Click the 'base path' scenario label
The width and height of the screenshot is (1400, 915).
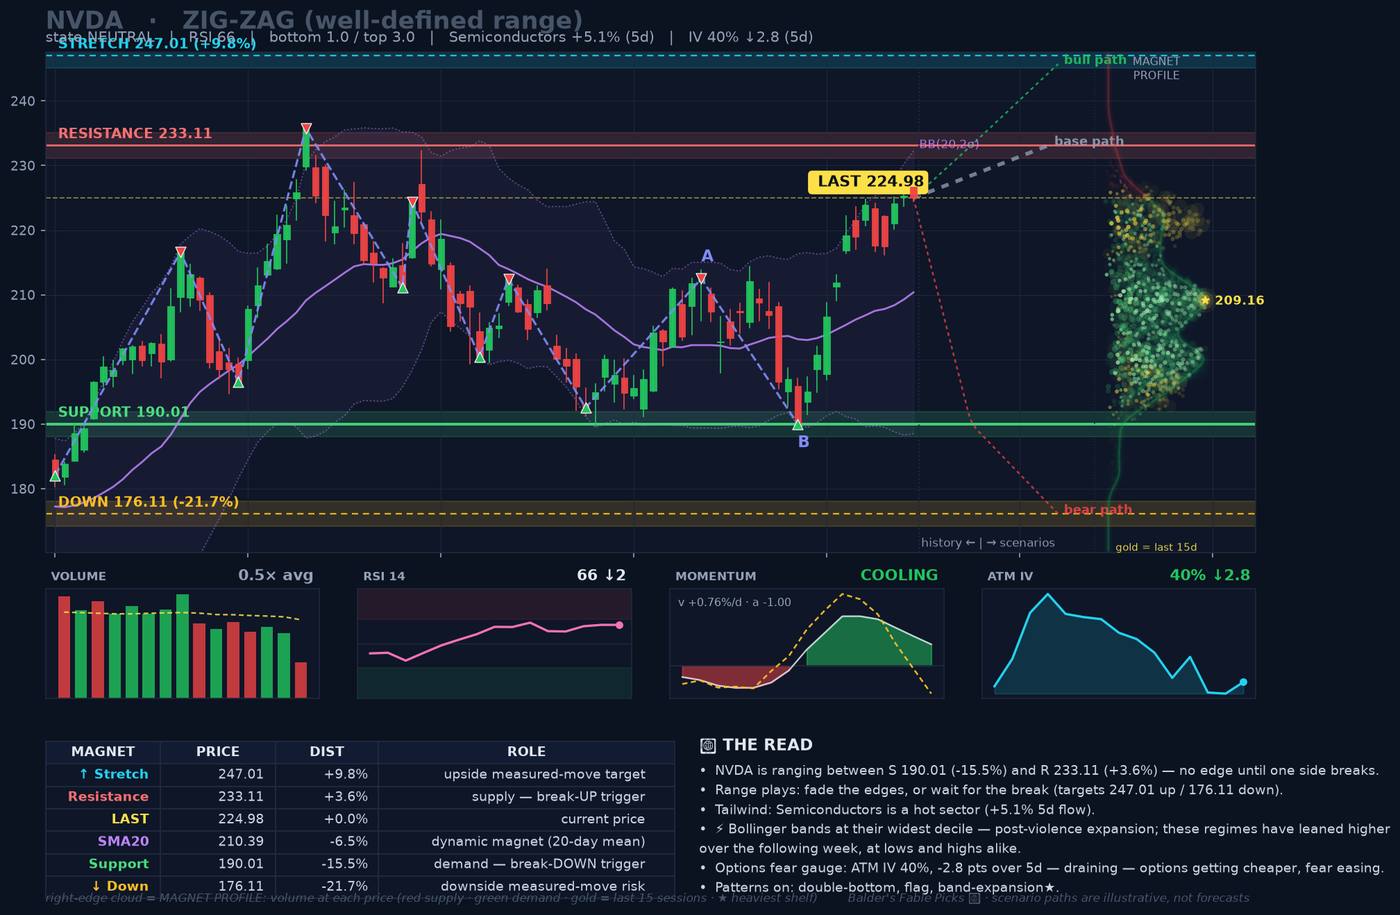pyautogui.click(x=1089, y=141)
